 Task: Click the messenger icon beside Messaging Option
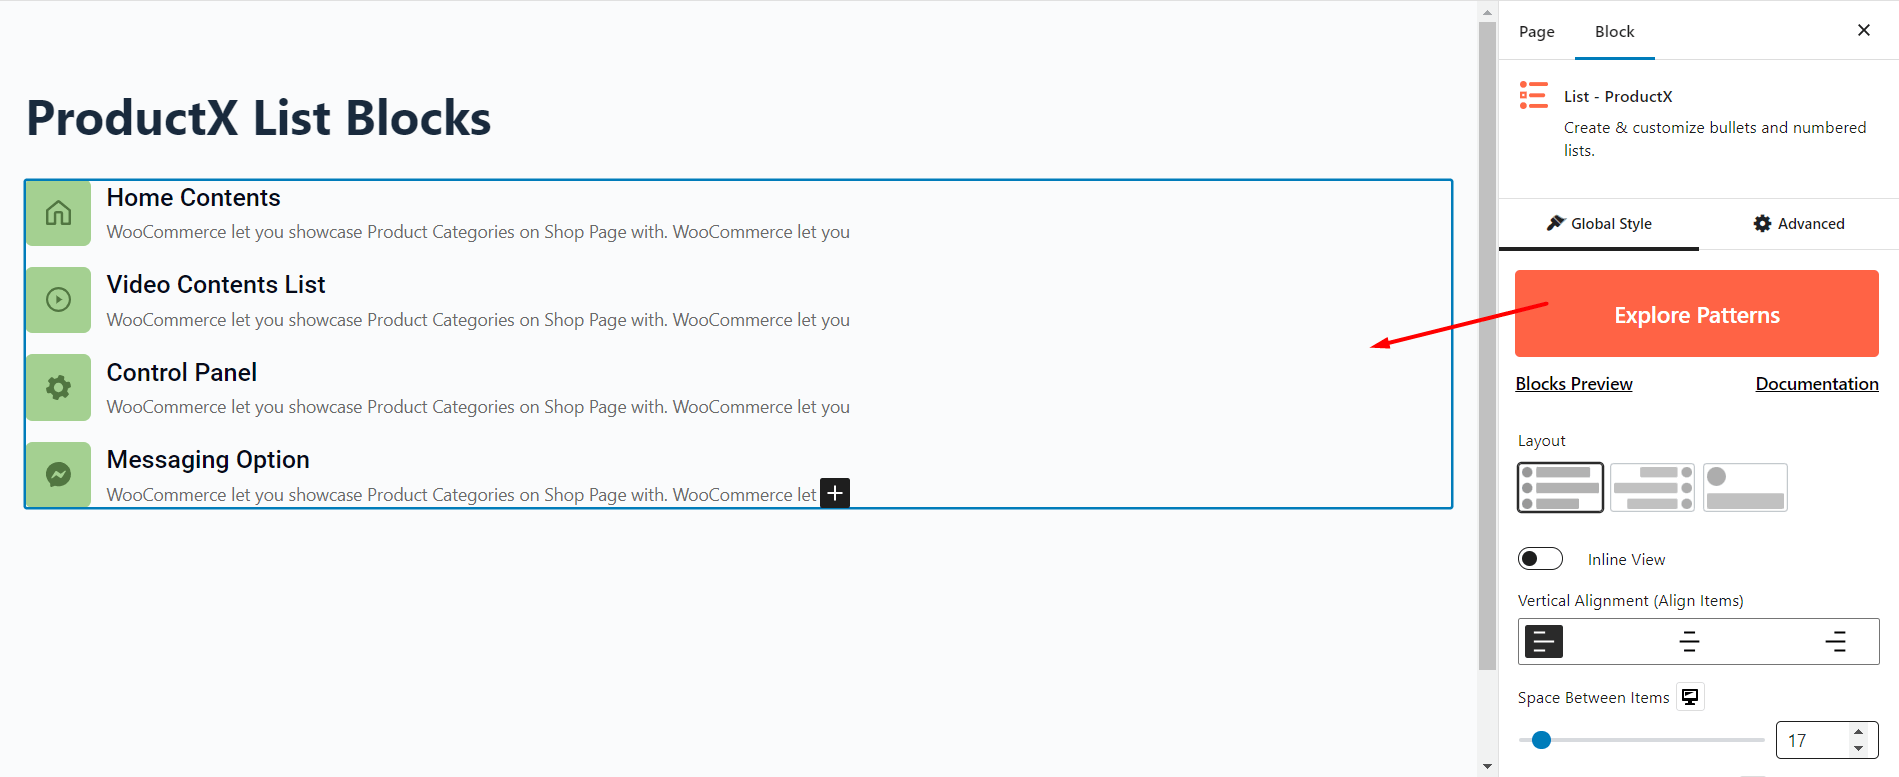tap(59, 474)
